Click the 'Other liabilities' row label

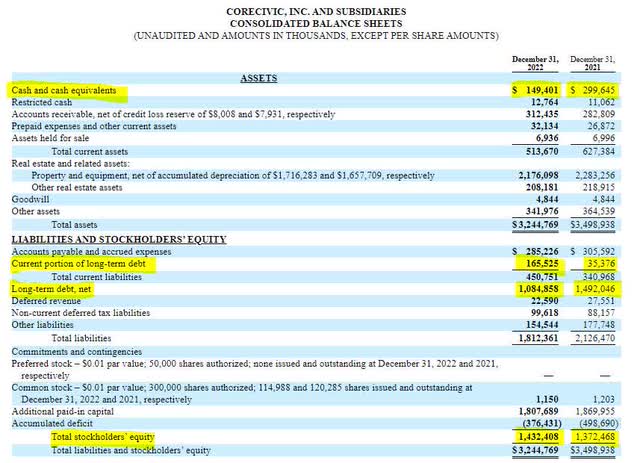[42, 325]
